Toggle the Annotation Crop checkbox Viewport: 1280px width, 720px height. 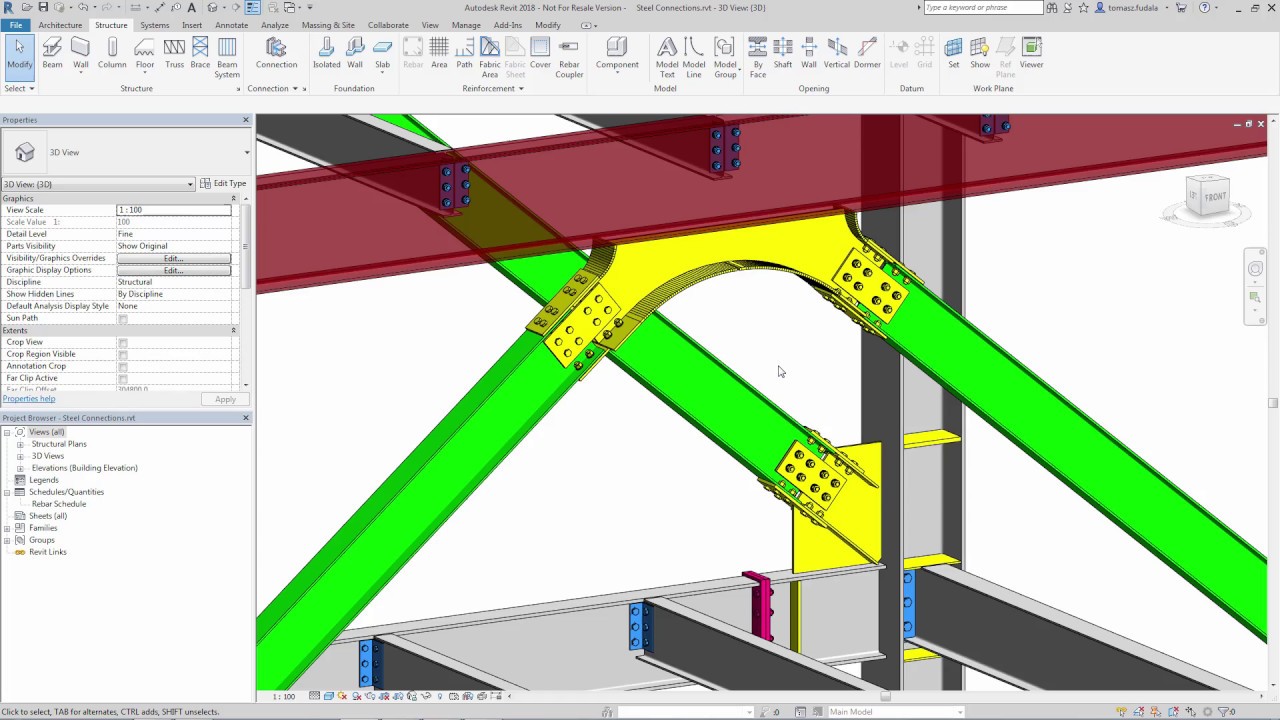point(122,366)
